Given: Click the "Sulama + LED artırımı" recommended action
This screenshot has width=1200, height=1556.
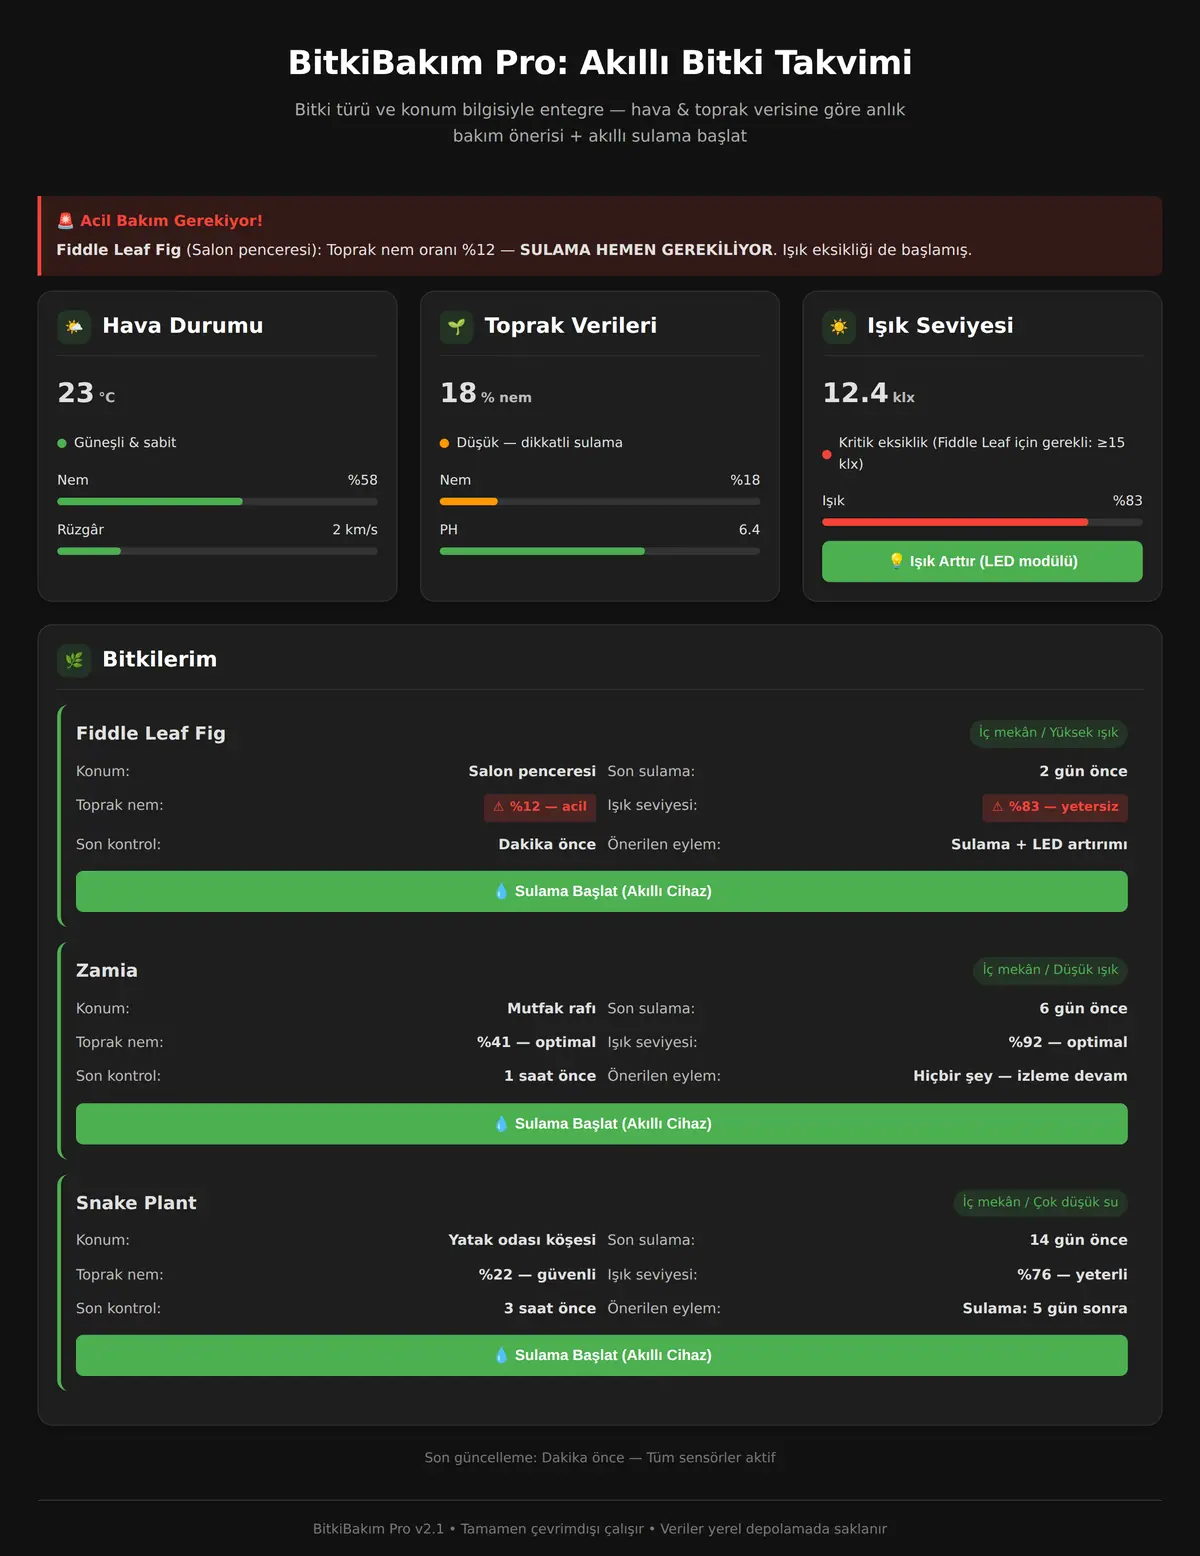Looking at the screenshot, I should (1039, 845).
